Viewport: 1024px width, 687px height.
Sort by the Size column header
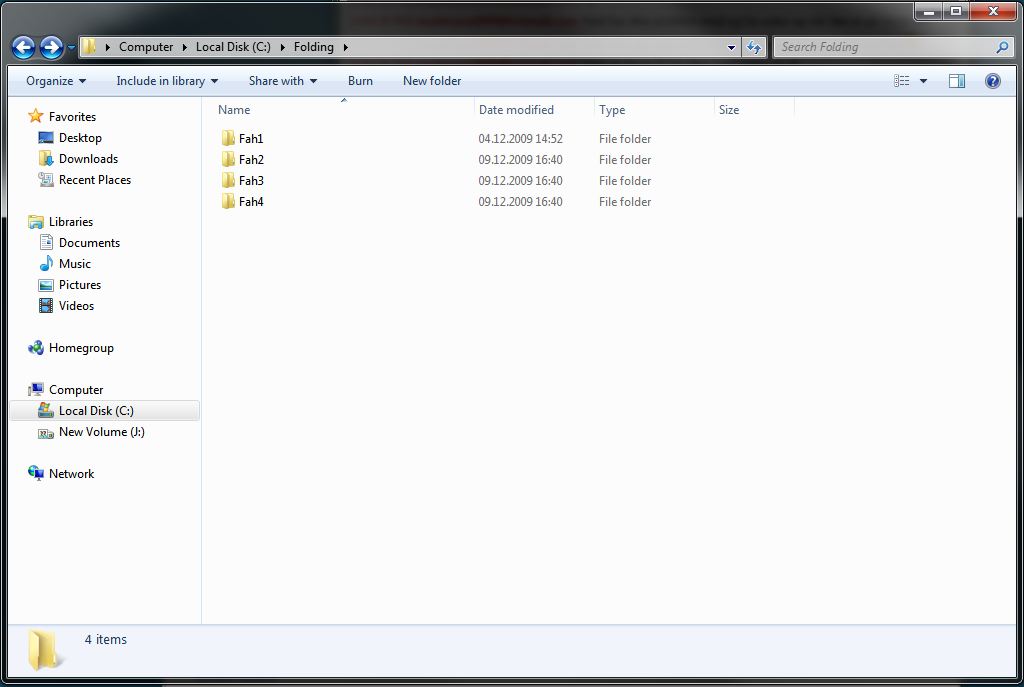[x=729, y=110]
